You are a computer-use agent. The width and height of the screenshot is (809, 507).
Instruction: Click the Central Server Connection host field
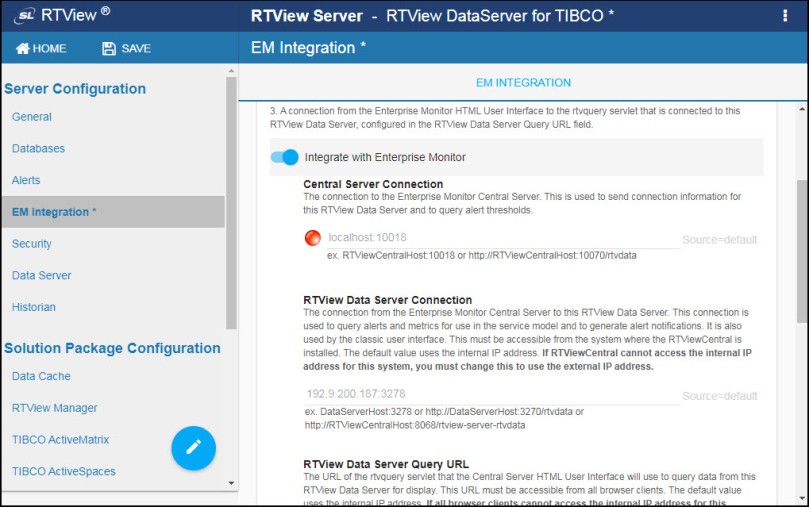(x=500, y=238)
